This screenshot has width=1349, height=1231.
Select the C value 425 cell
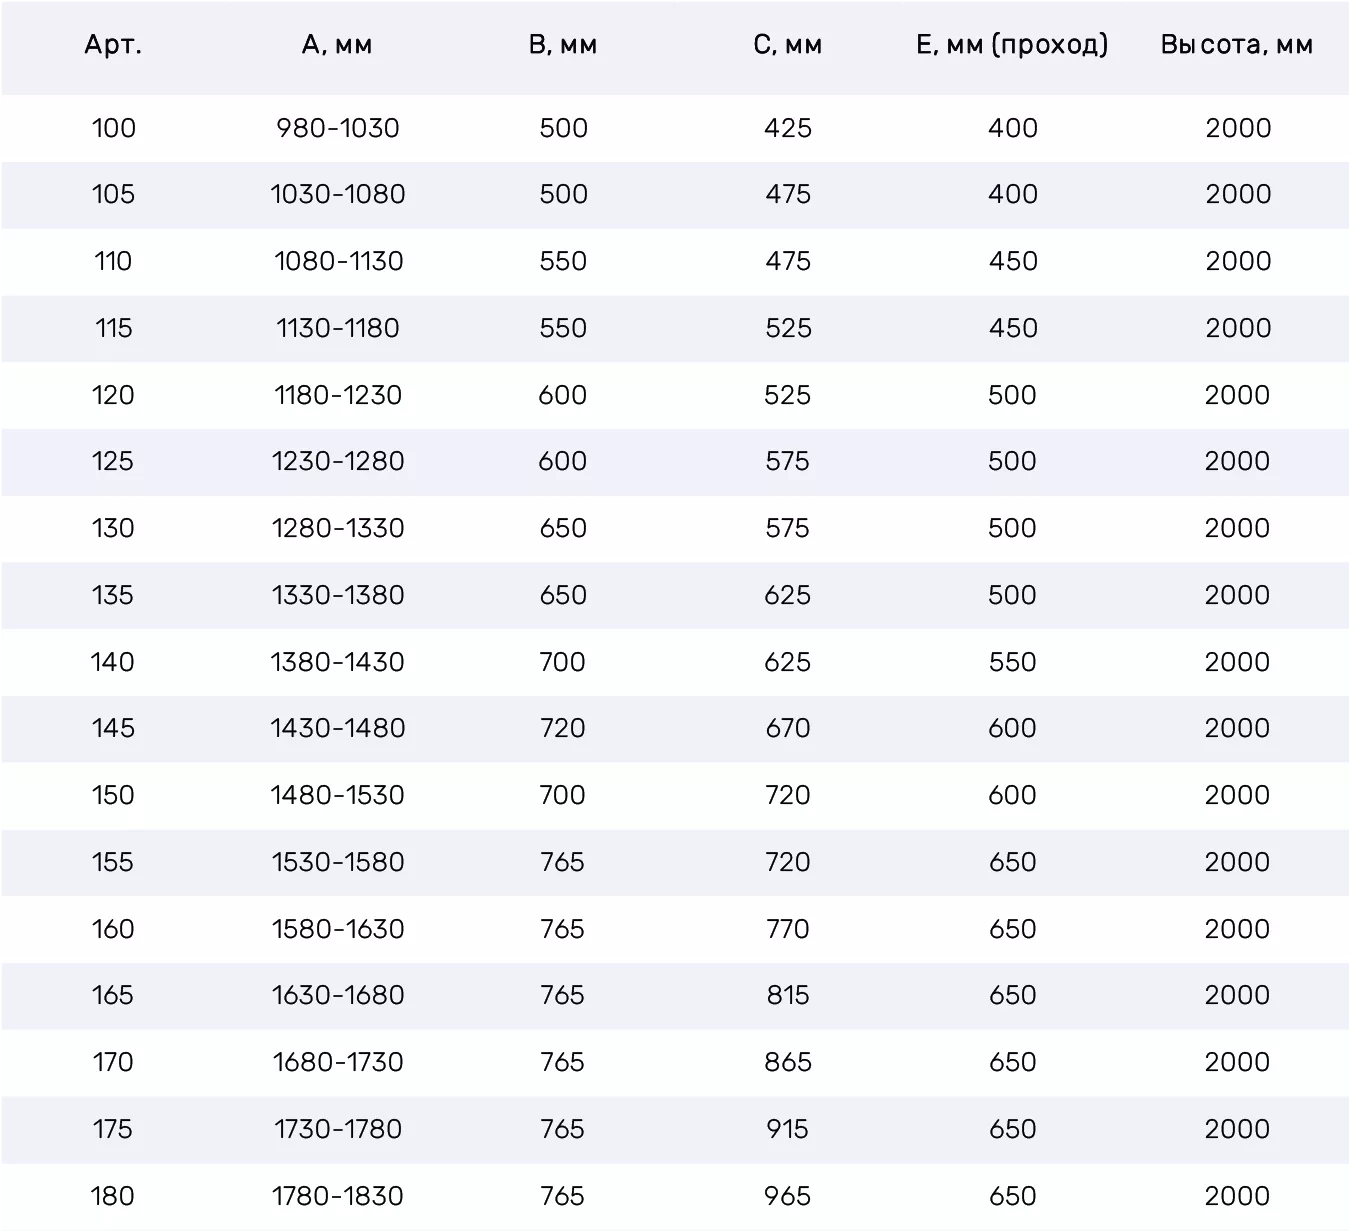point(788,128)
